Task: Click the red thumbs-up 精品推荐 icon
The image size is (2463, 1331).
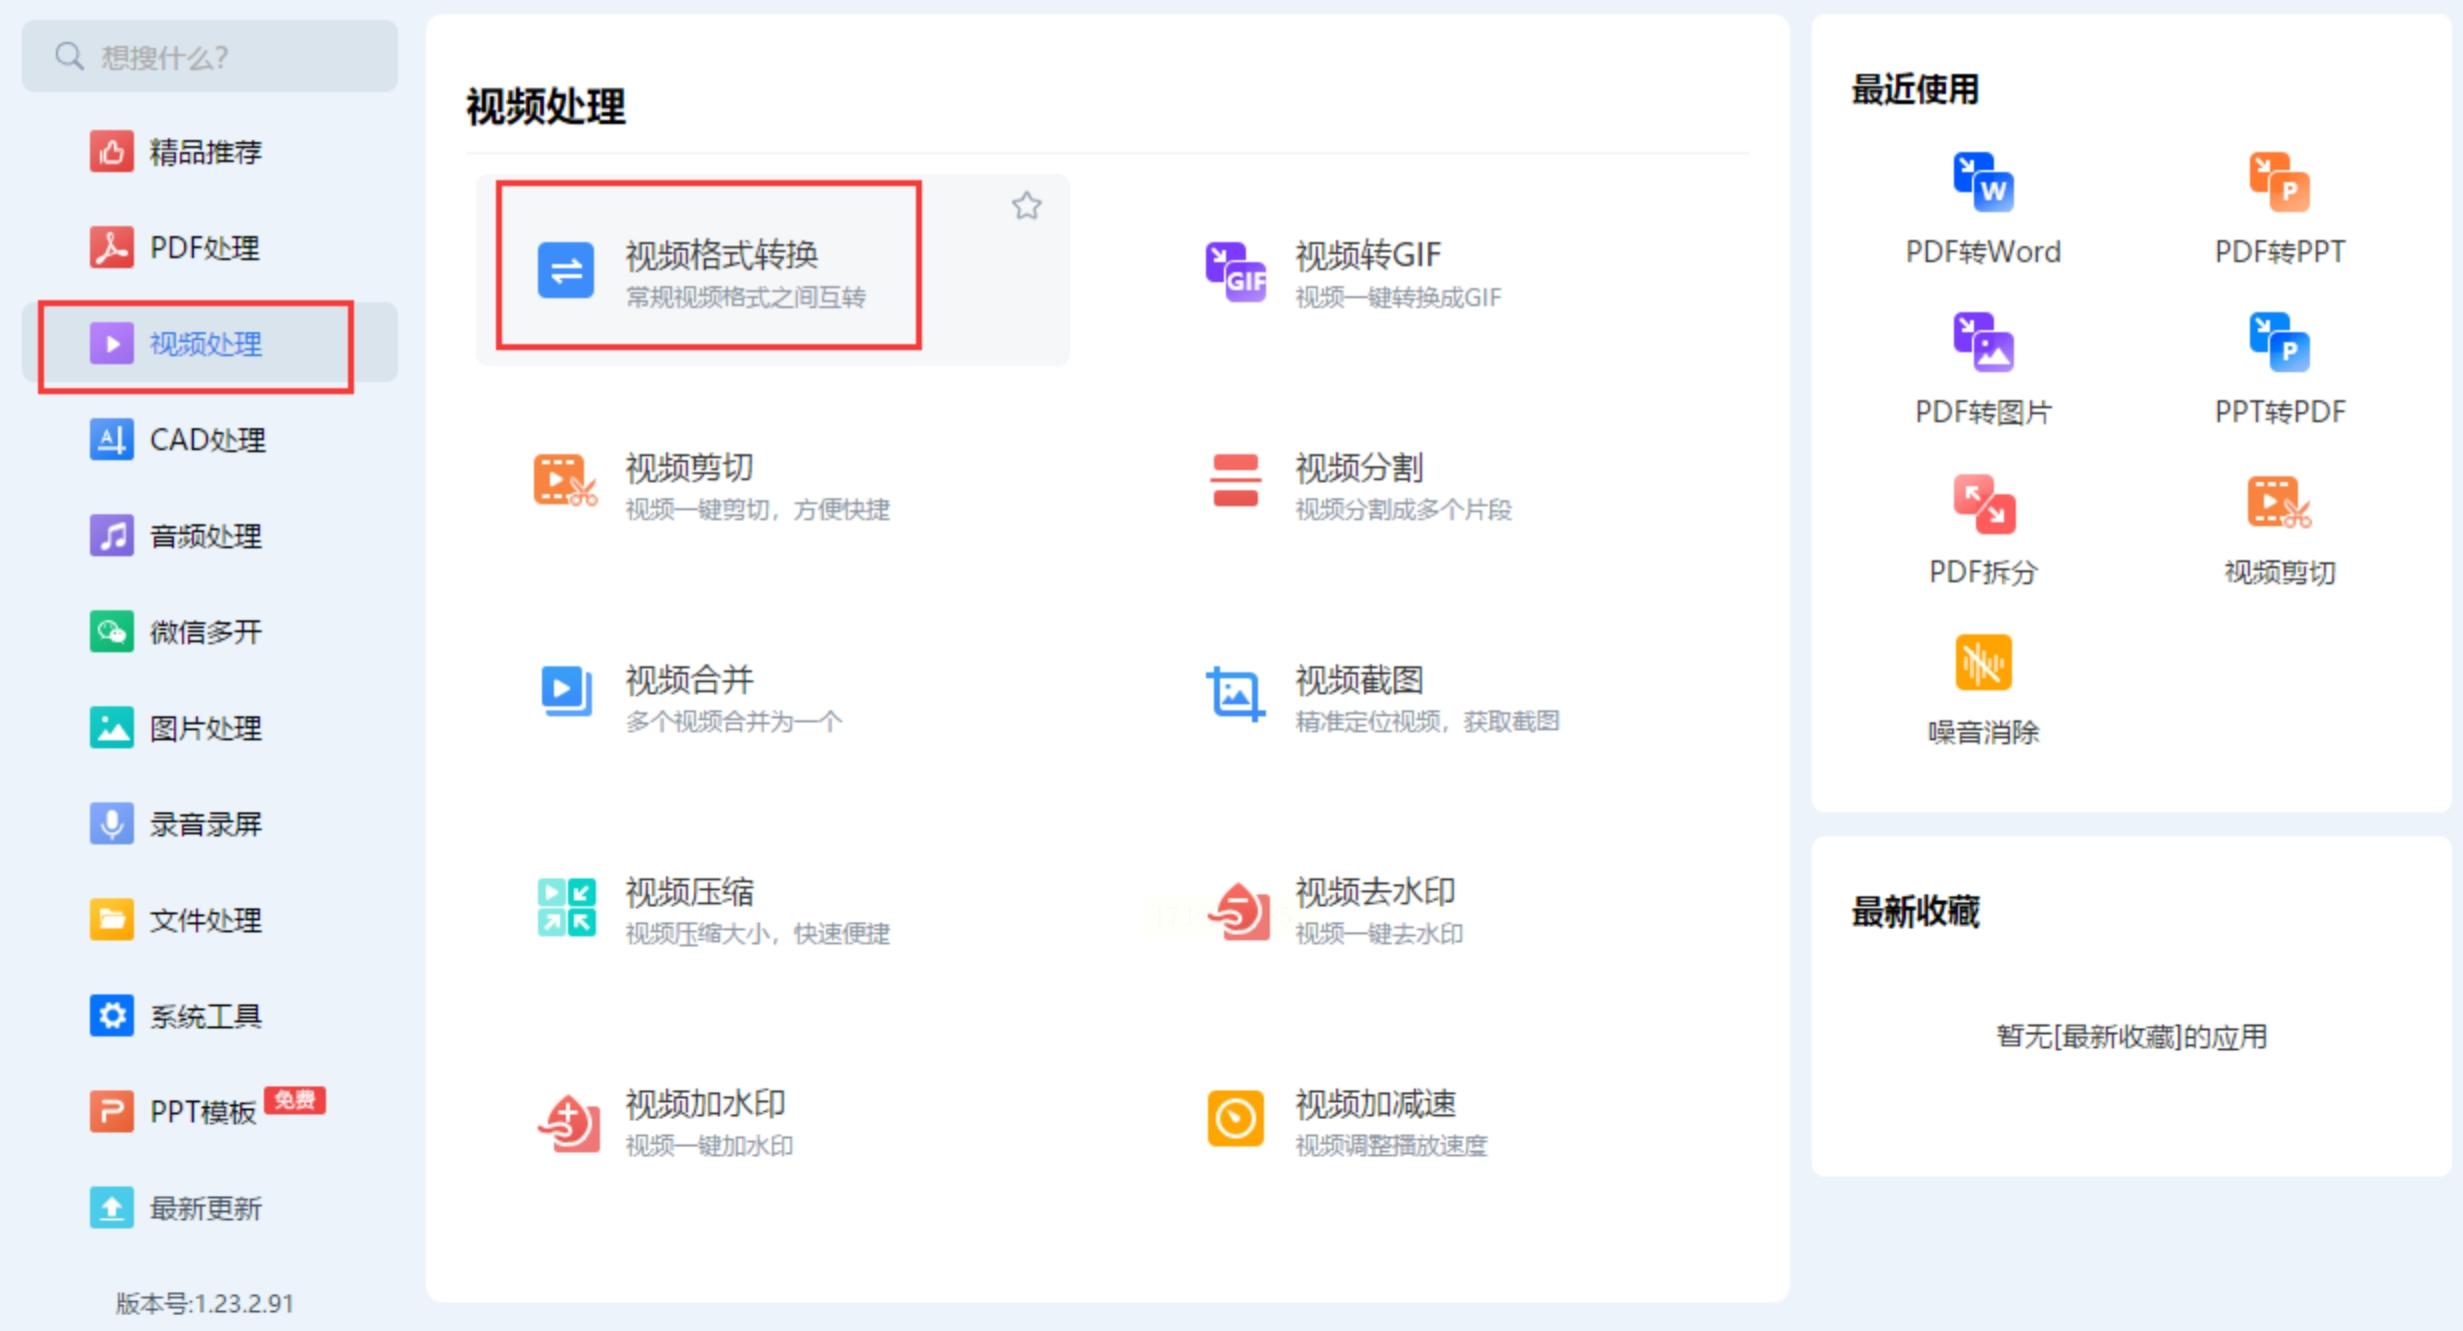Action: pyautogui.click(x=111, y=152)
